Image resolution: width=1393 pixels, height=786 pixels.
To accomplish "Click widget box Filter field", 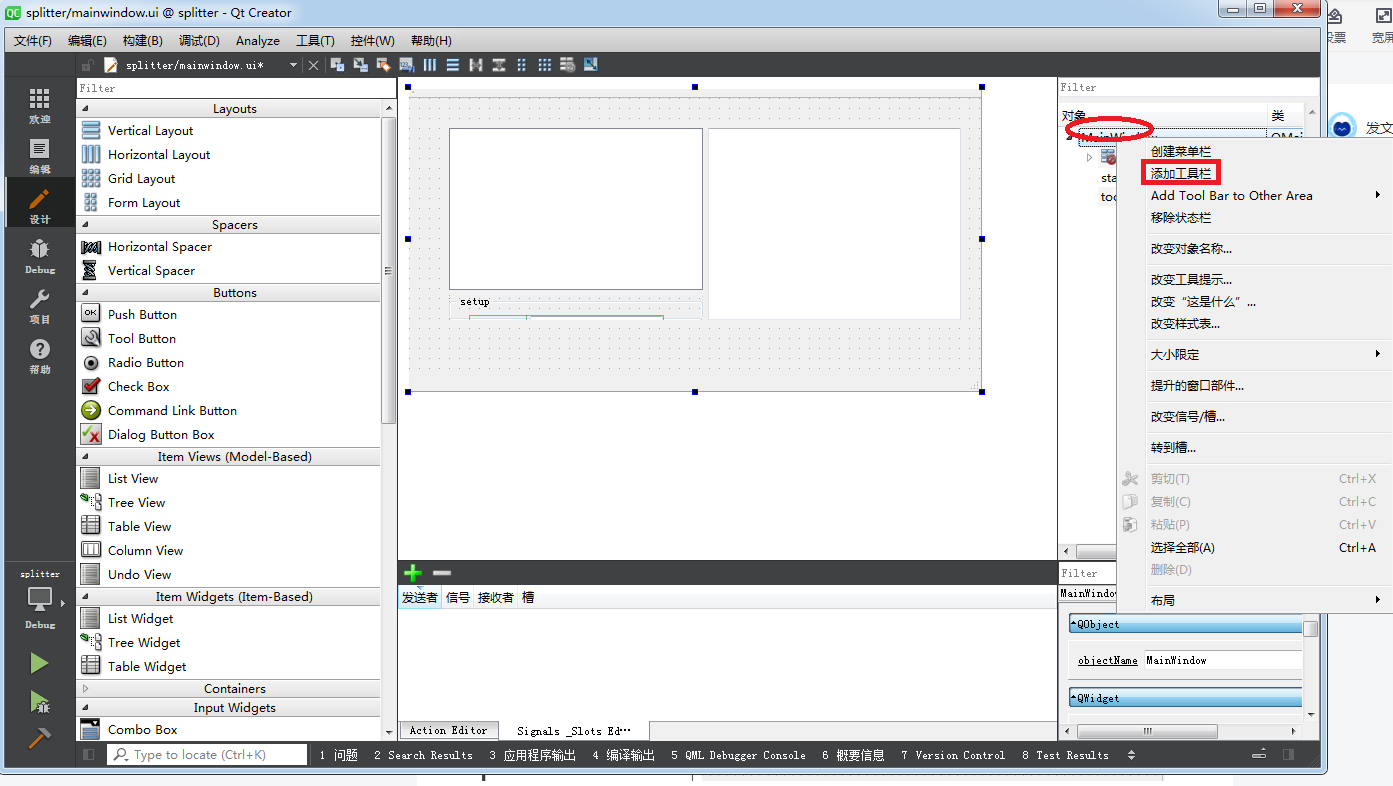I will [x=236, y=88].
